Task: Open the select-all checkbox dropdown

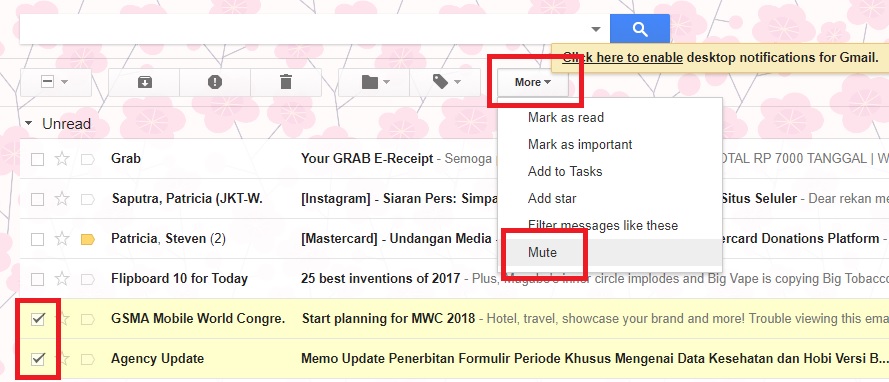Action: click(x=56, y=82)
